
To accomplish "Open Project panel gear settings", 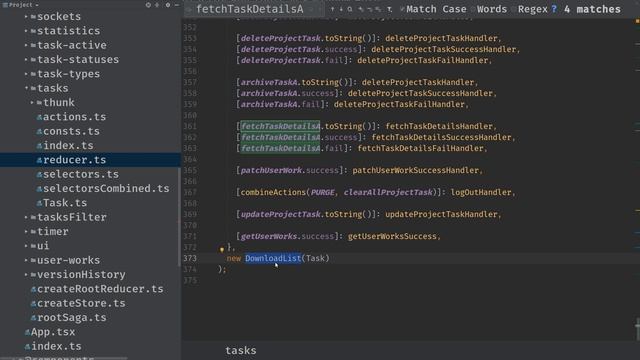I will (168, 5).
